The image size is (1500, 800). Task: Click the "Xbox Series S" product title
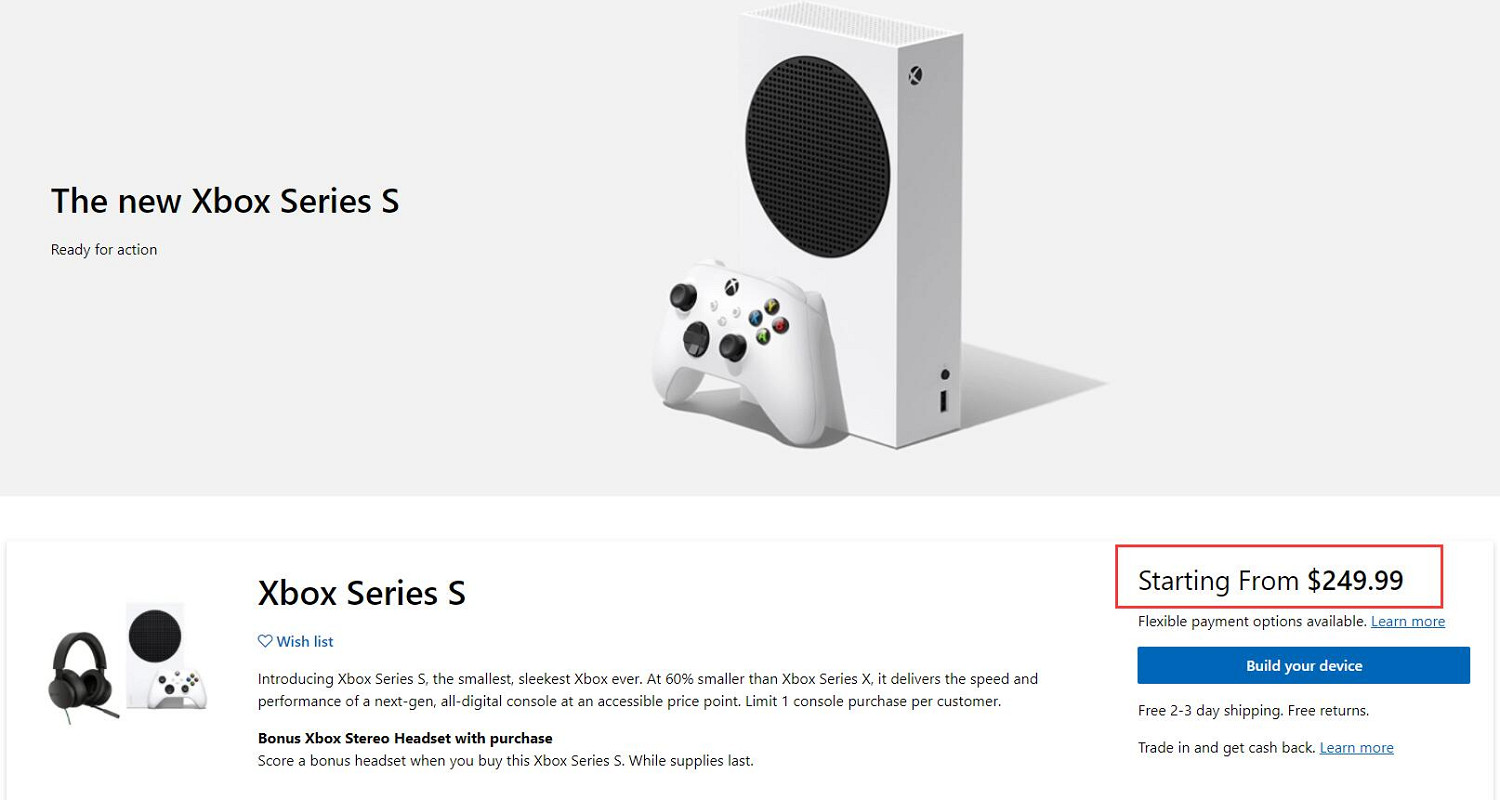[x=361, y=593]
